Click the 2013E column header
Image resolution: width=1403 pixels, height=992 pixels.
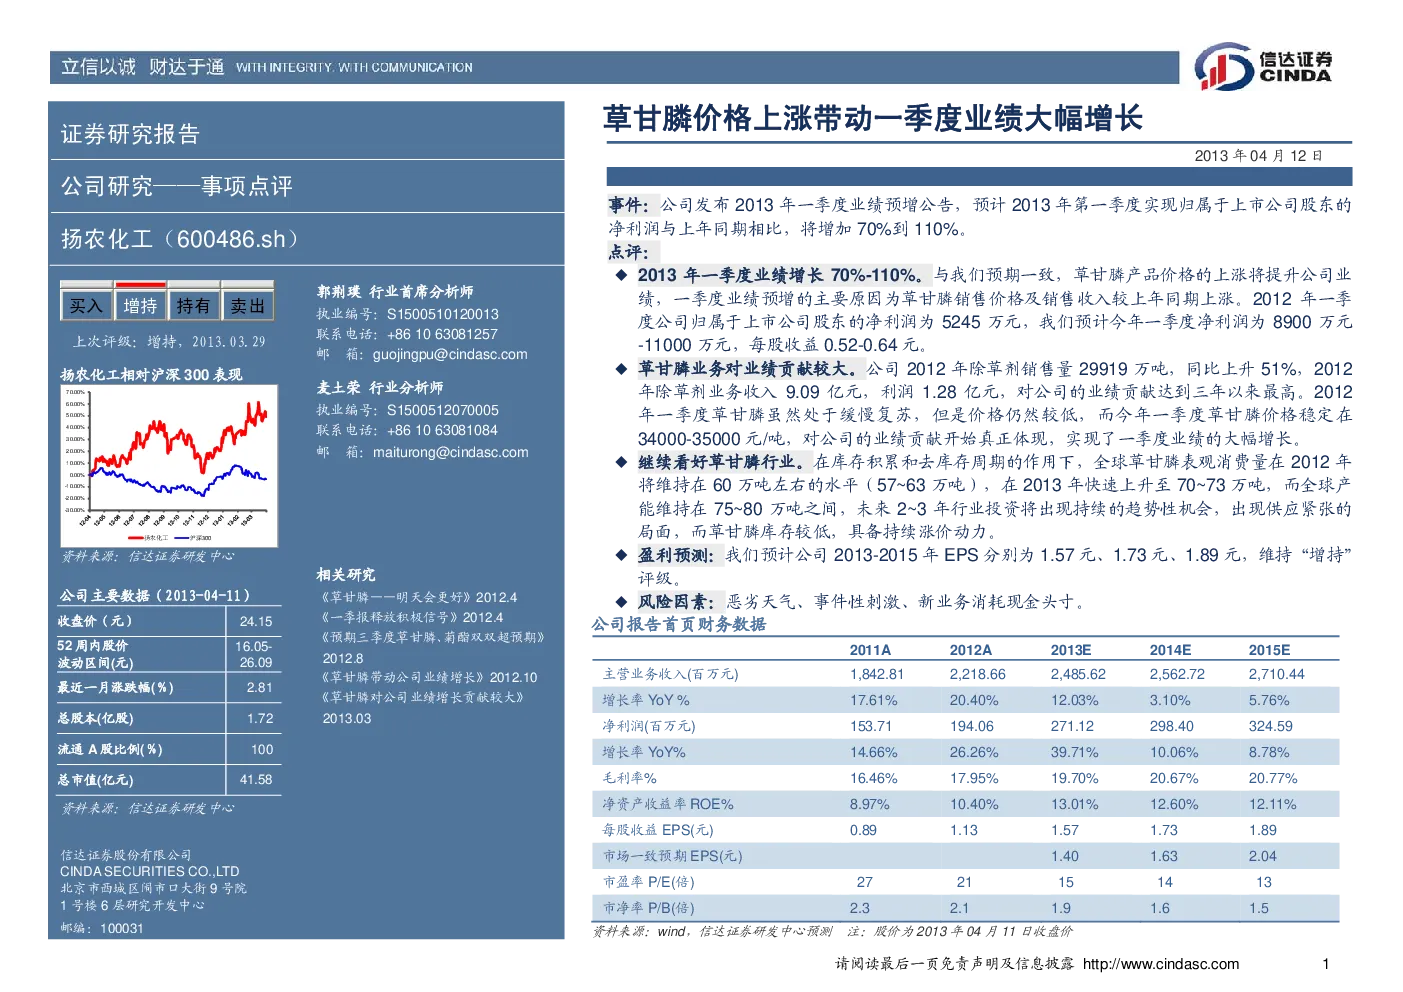tap(1070, 650)
